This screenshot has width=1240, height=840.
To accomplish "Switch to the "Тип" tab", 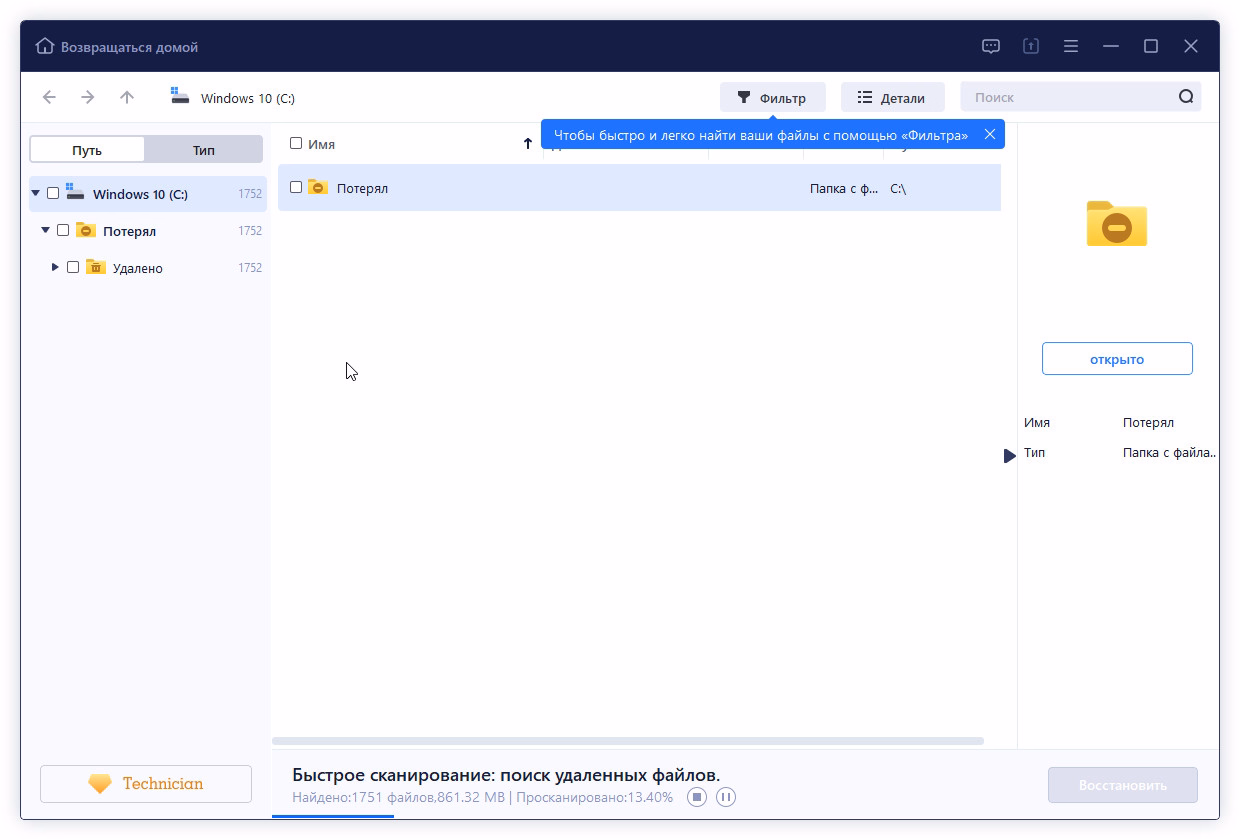I will (203, 150).
